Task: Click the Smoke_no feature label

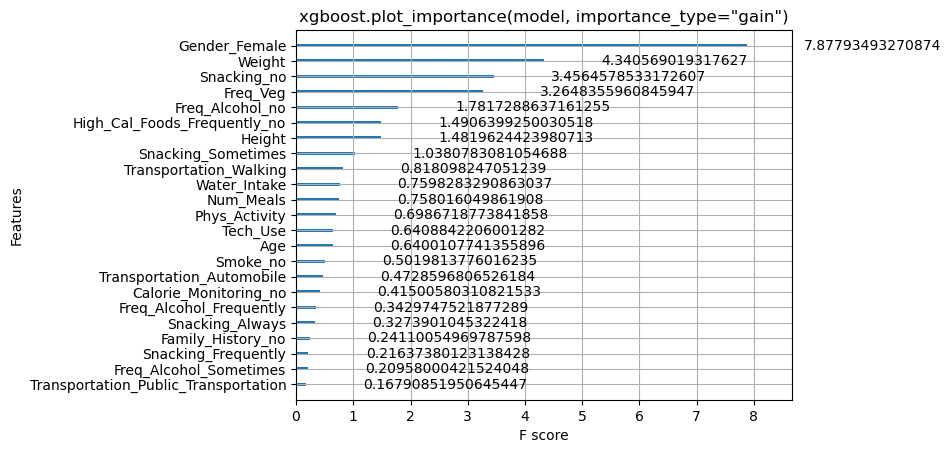Action: 251,262
